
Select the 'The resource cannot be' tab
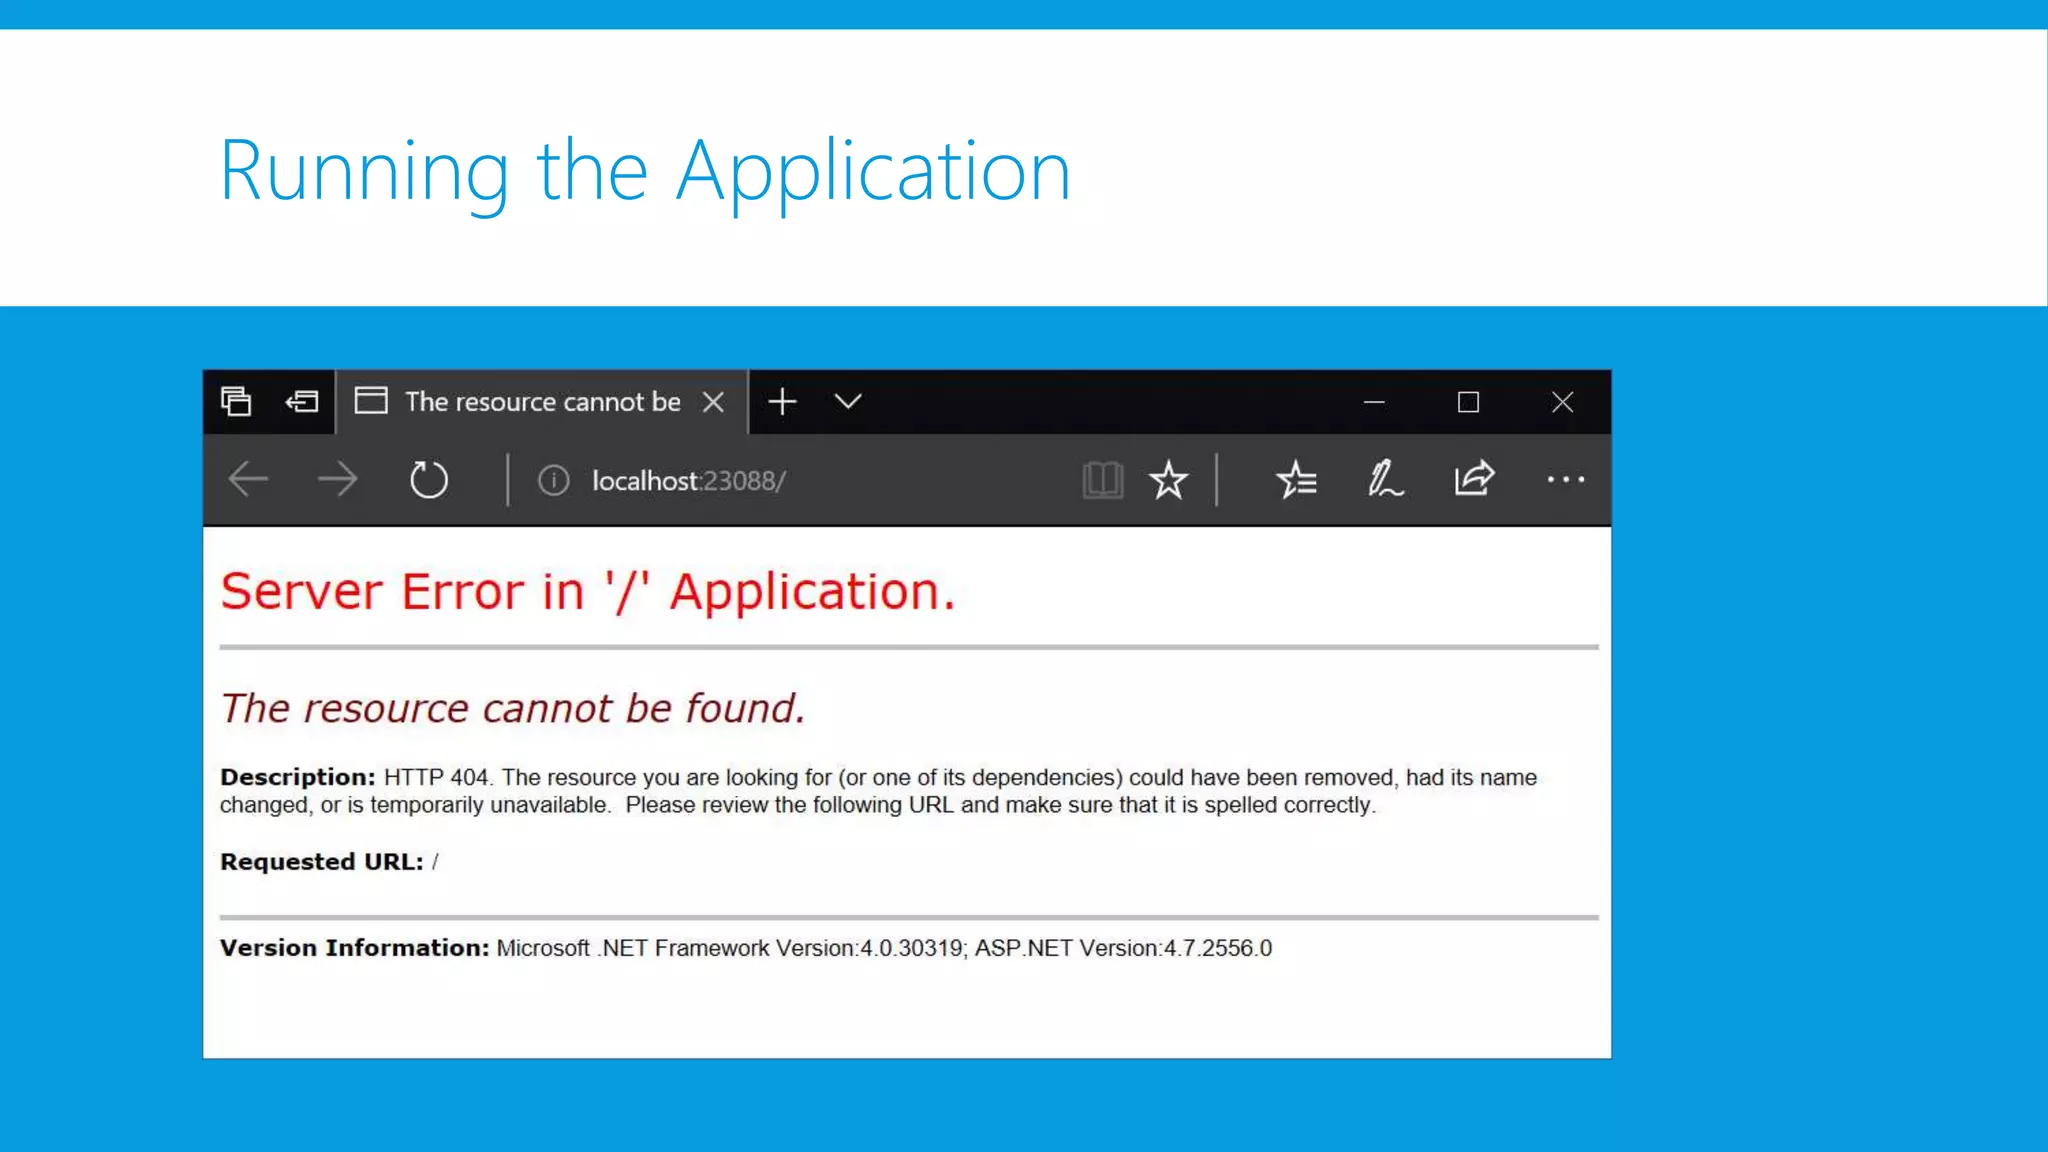coord(541,402)
